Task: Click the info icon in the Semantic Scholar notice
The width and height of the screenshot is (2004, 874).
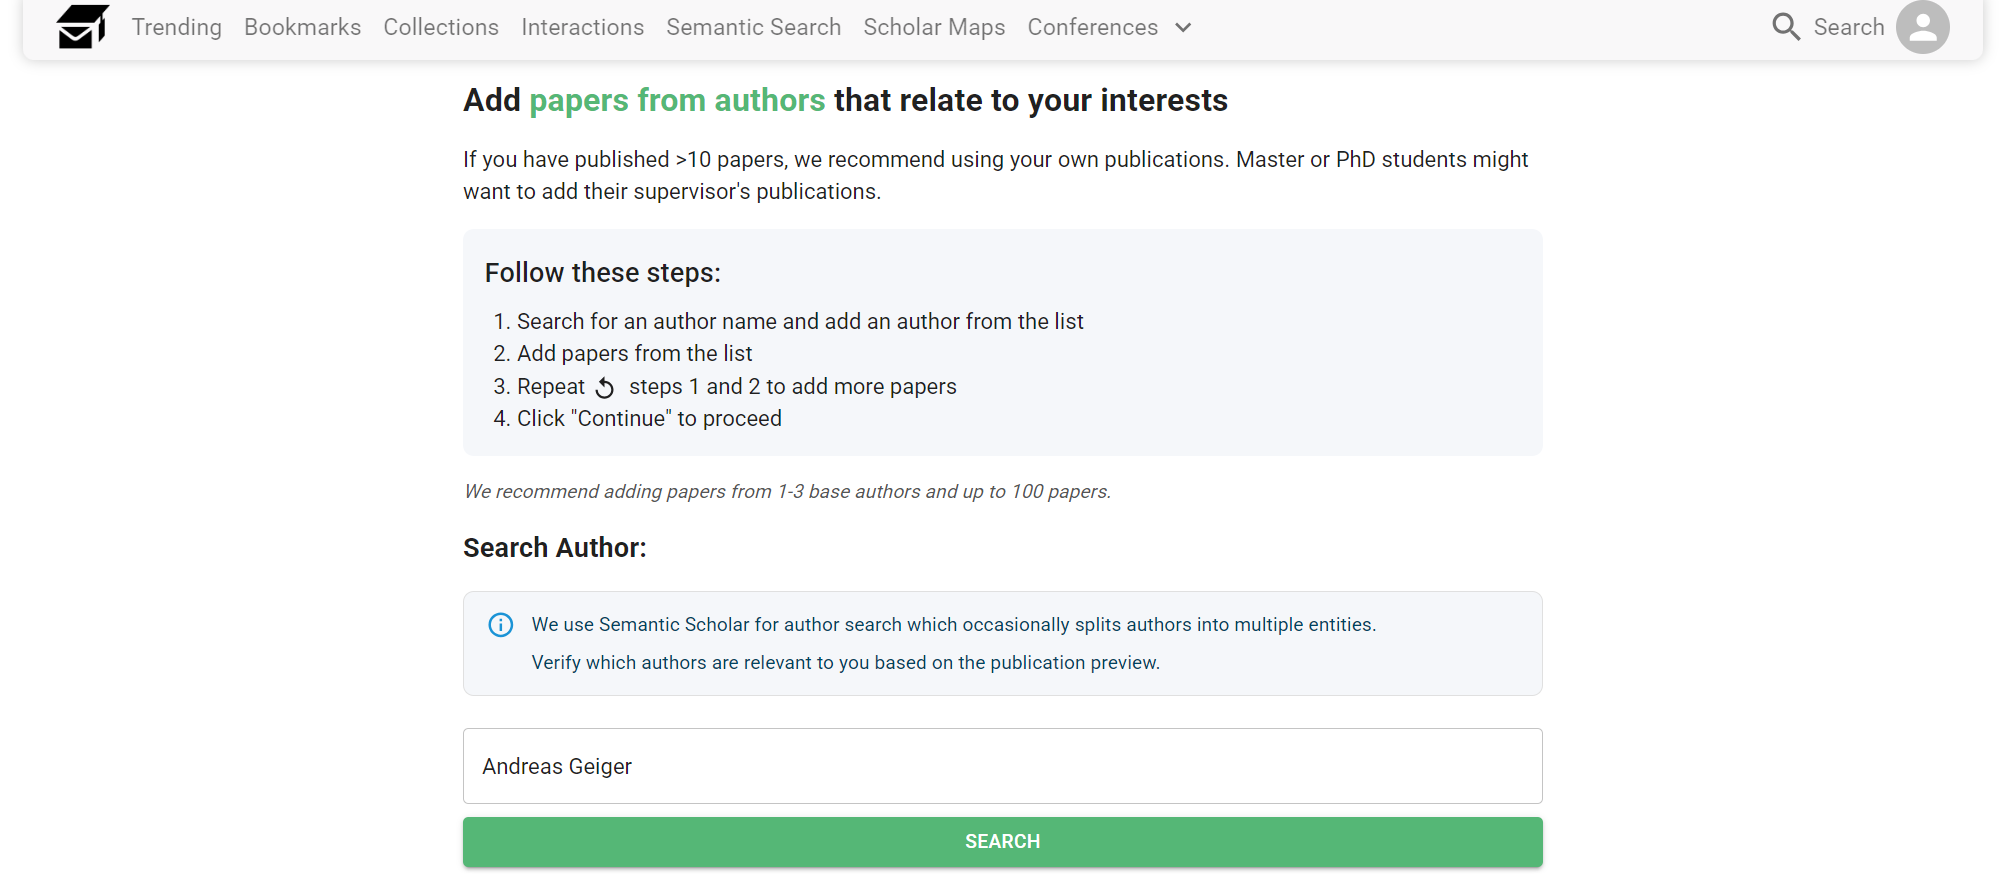Action: [x=501, y=625]
